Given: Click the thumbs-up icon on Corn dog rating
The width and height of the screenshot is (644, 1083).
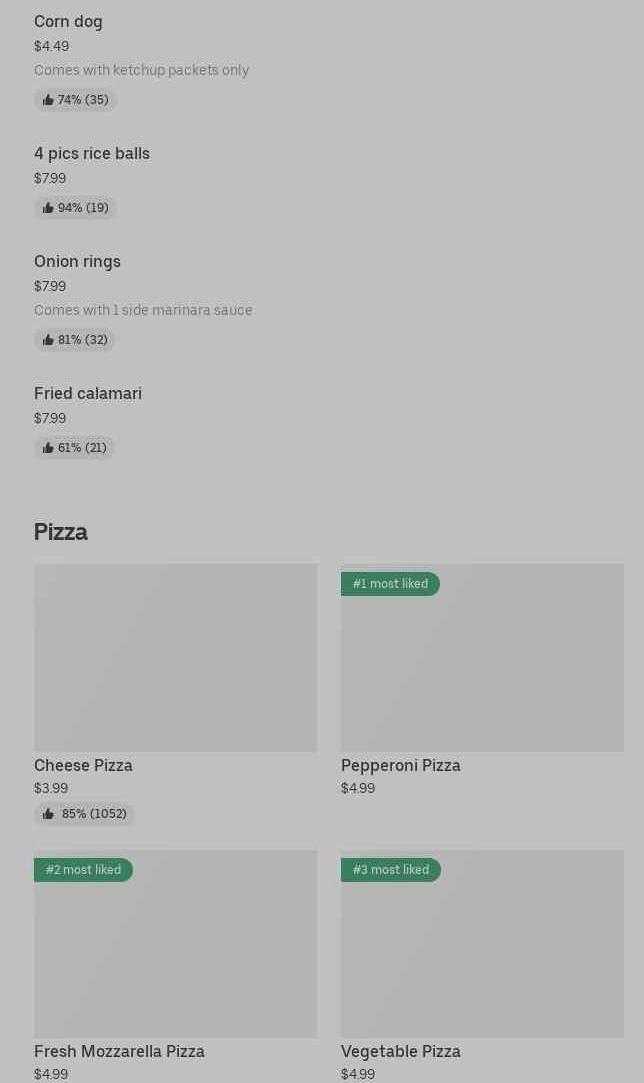Looking at the screenshot, I should pos(48,100).
